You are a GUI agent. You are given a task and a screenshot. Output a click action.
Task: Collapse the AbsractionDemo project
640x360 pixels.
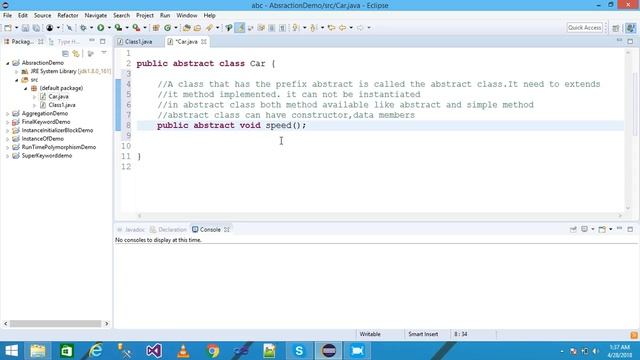pos(7,63)
